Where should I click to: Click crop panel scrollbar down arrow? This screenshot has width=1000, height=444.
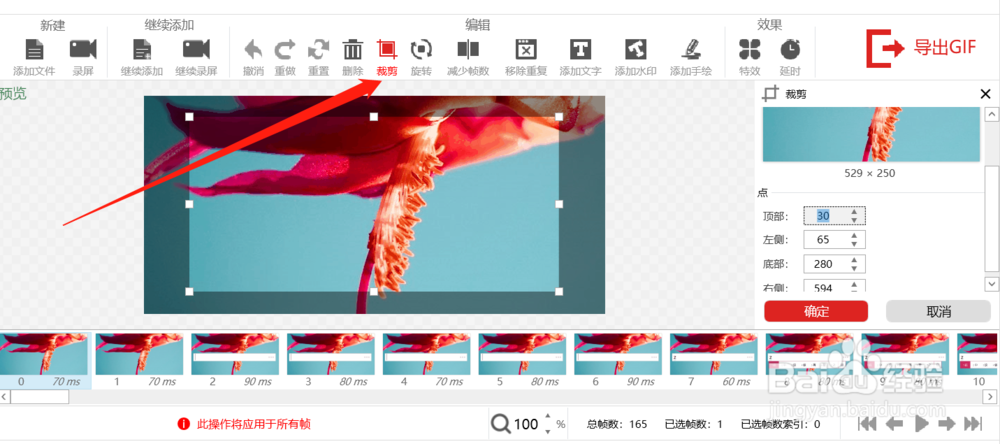(992, 283)
